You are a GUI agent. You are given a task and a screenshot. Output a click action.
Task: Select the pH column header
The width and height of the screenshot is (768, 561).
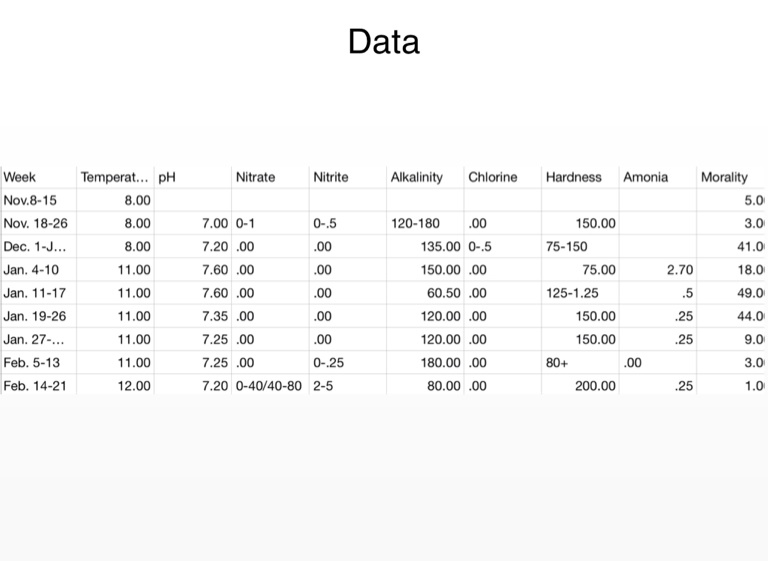tap(166, 177)
